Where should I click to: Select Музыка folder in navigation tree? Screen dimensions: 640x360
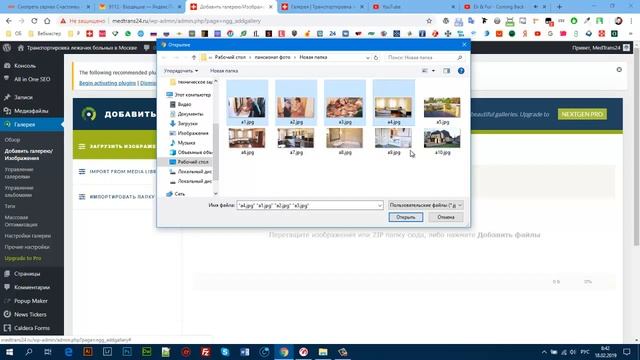(x=182, y=143)
